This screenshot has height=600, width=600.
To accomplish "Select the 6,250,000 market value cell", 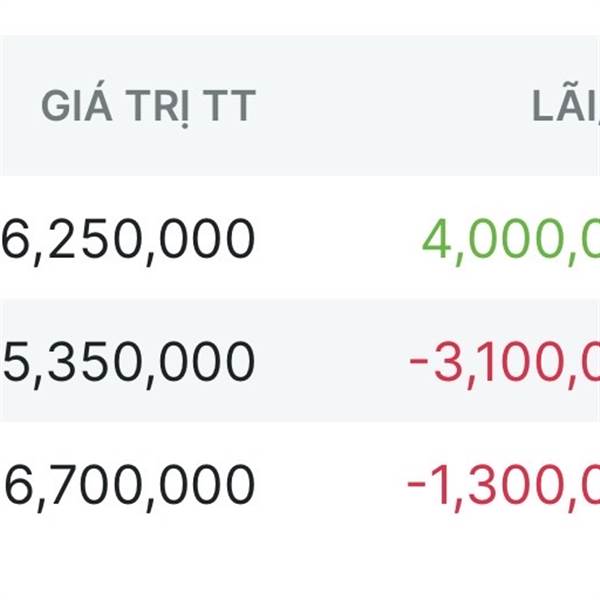I will click(130, 239).
